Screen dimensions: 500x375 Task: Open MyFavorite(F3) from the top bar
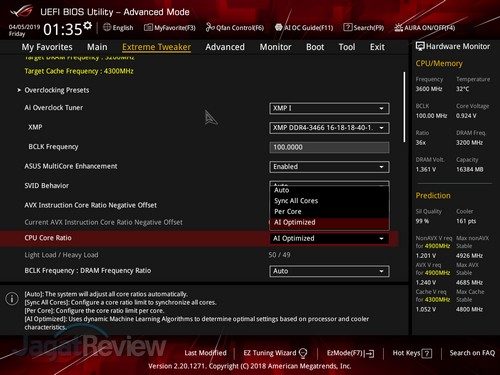coord(170,28)
